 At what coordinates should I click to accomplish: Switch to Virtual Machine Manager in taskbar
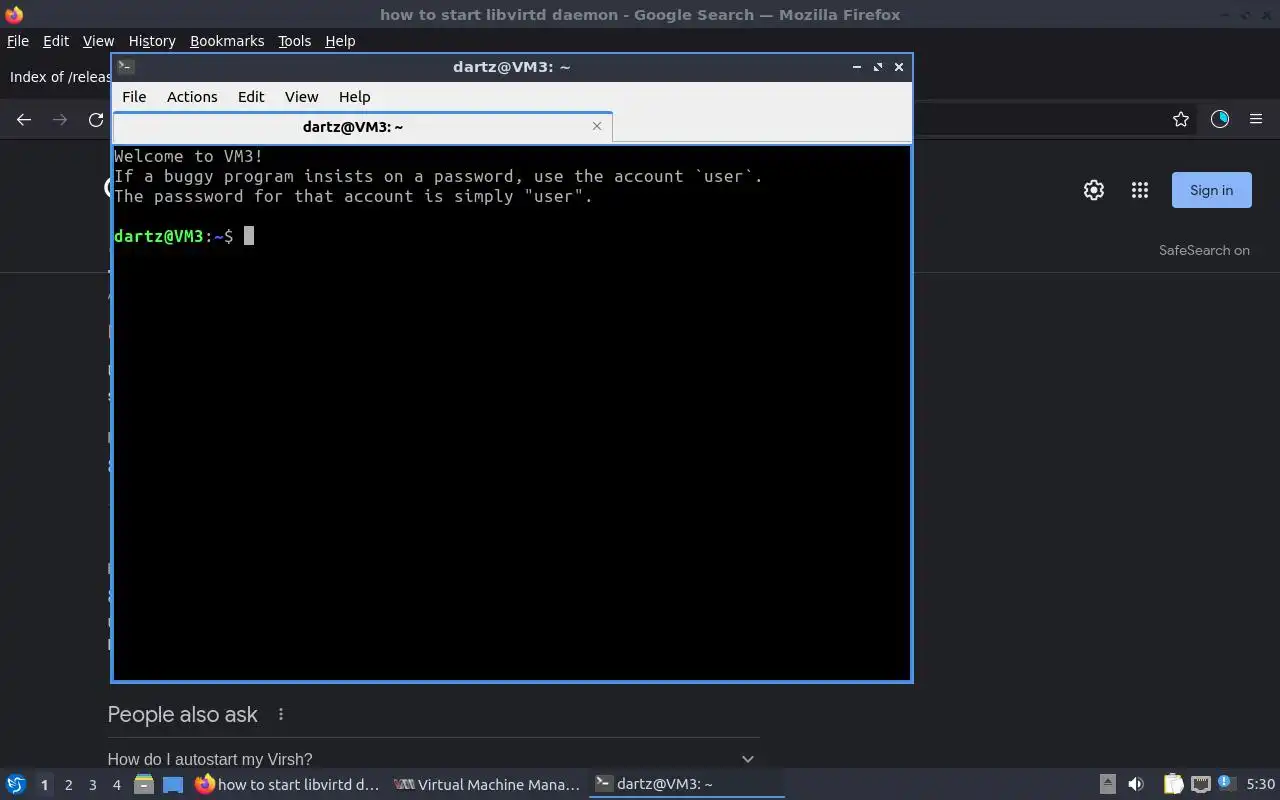click(487, 784)
